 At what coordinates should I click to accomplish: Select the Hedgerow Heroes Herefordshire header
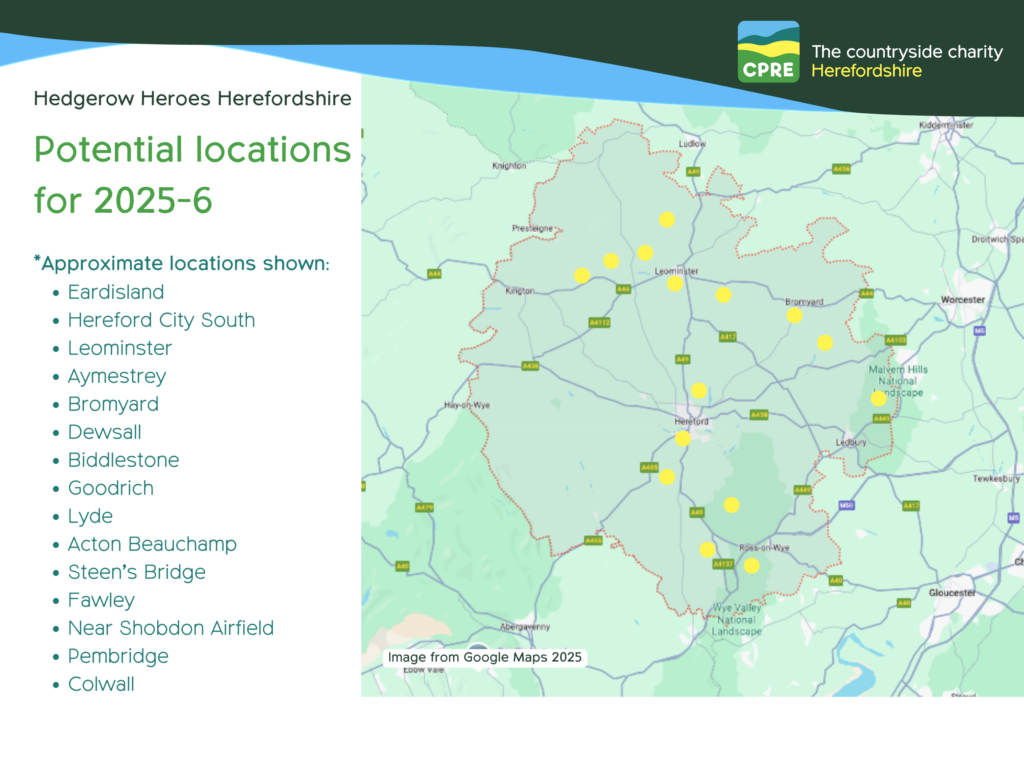[192, 99]
